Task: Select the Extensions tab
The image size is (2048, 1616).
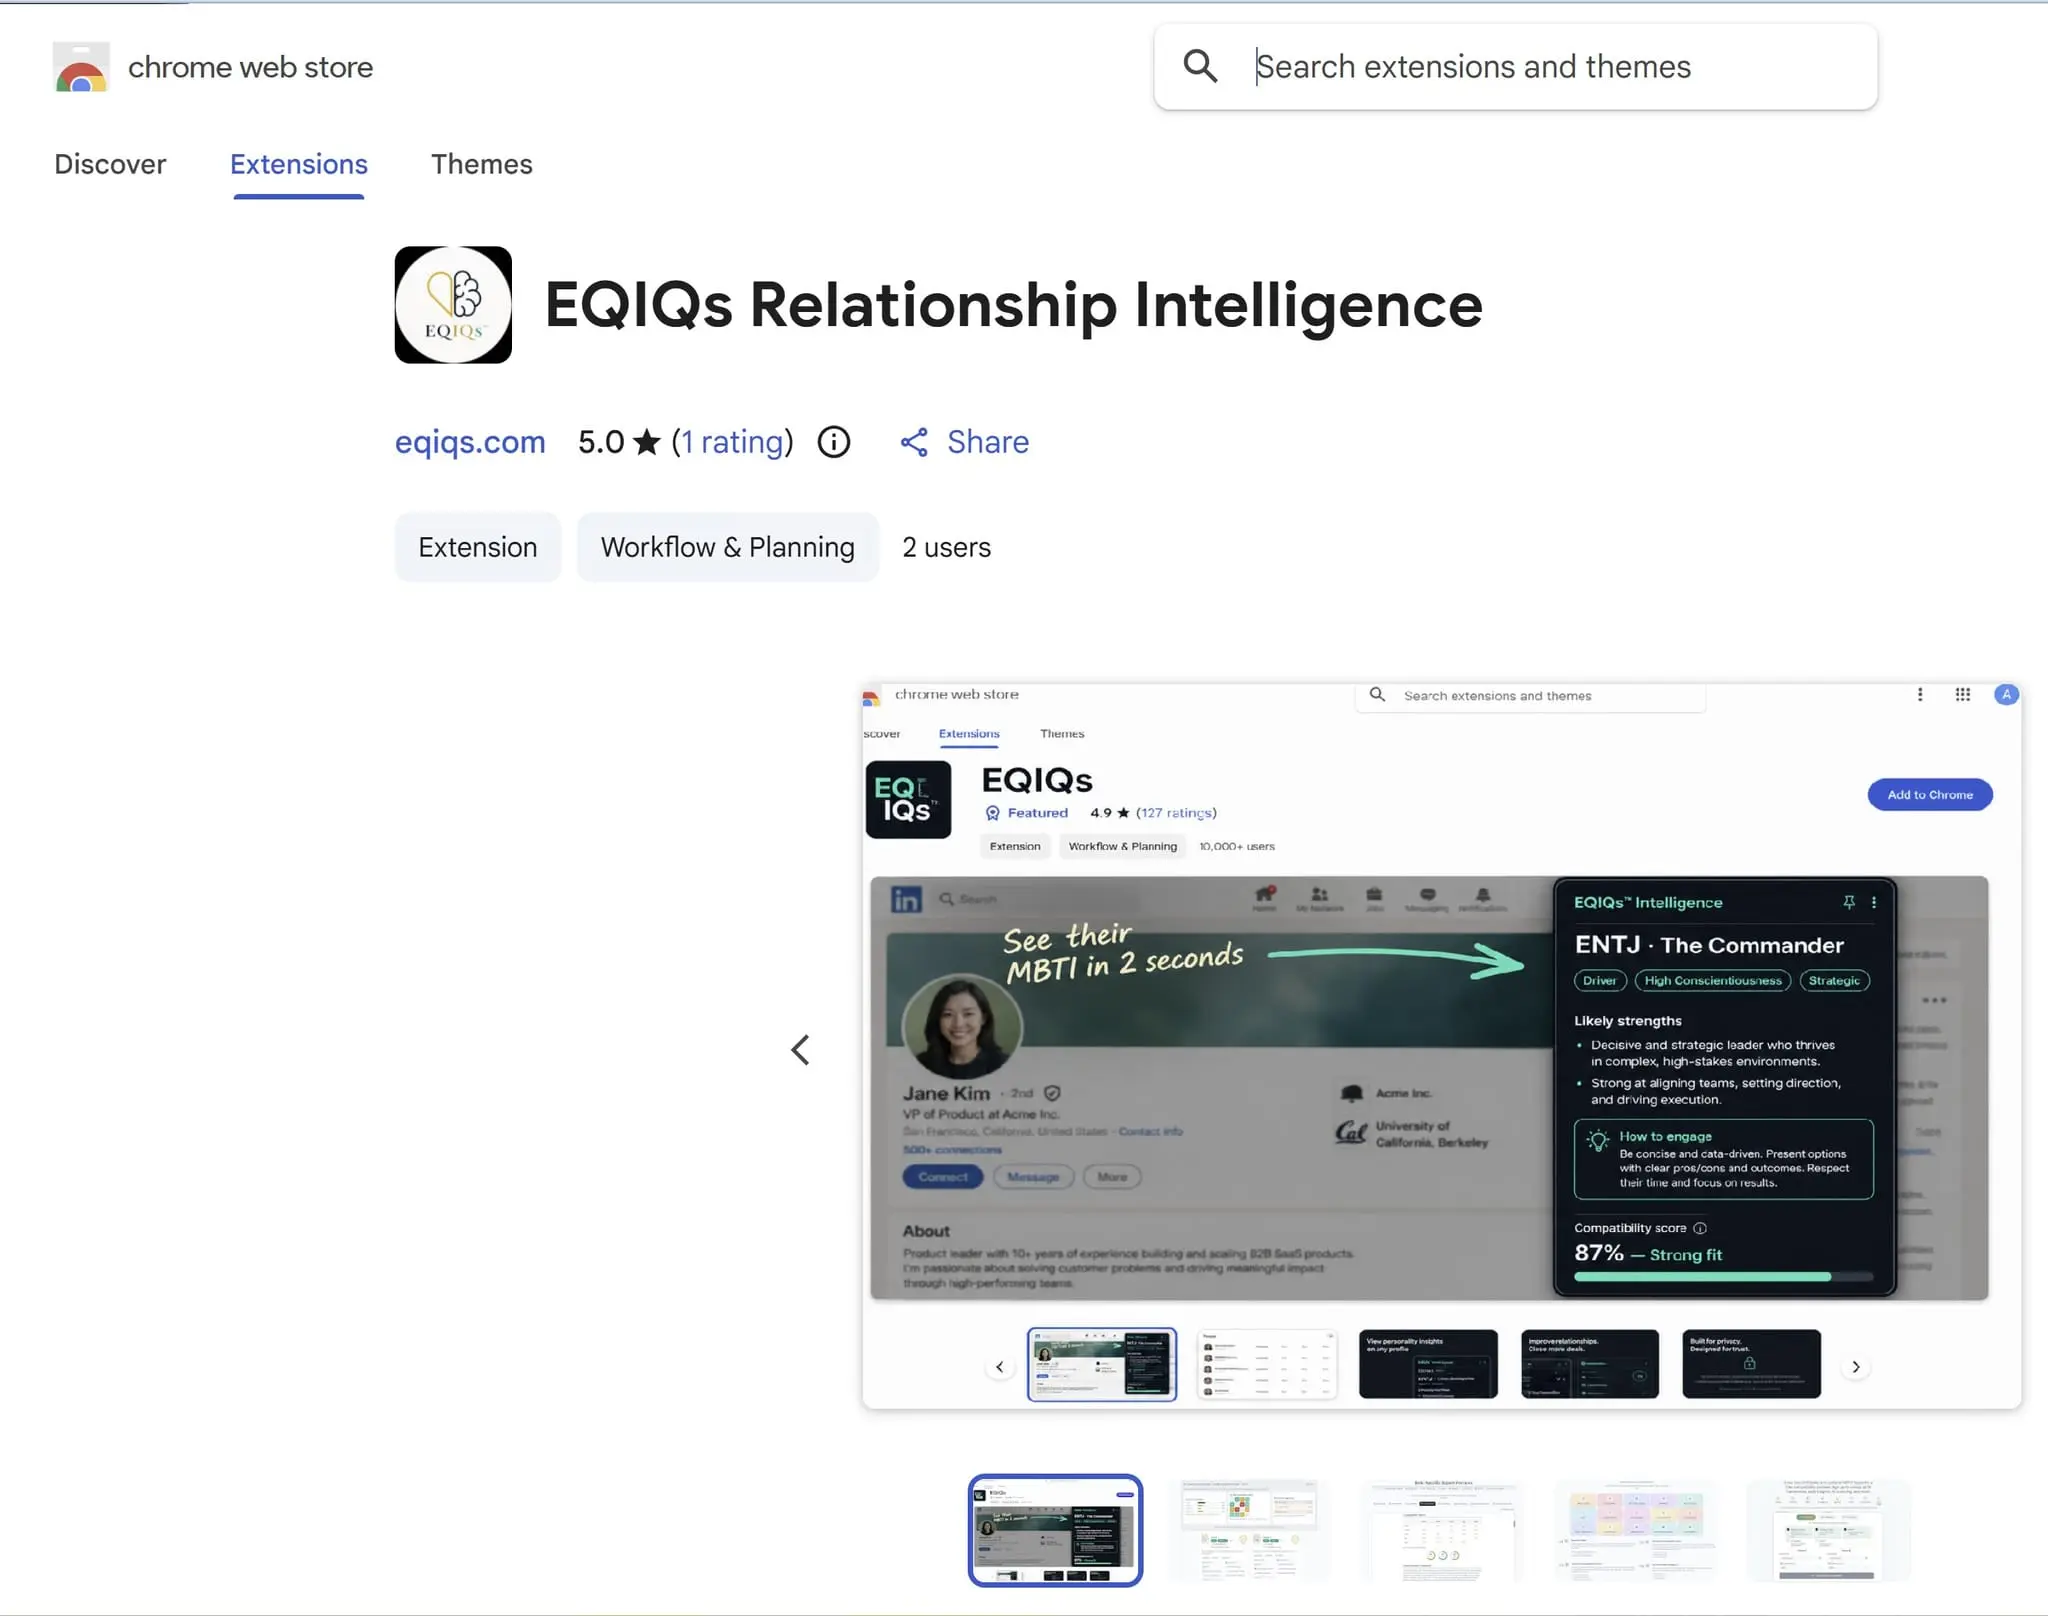Action: [x=299, y=164]
